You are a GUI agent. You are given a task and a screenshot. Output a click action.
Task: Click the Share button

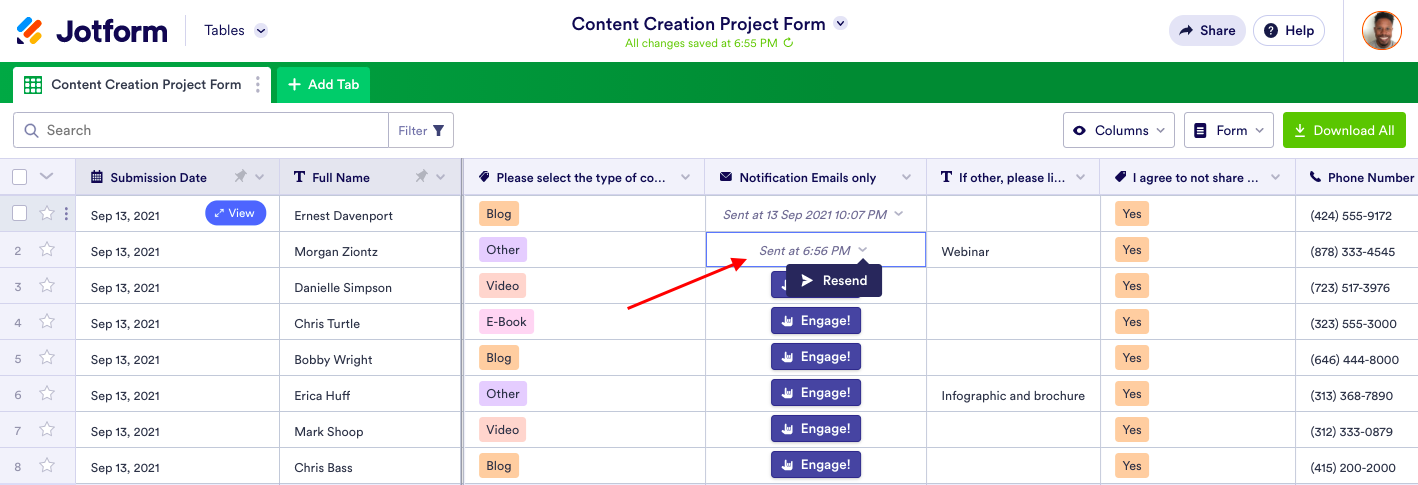point(1207,31)
